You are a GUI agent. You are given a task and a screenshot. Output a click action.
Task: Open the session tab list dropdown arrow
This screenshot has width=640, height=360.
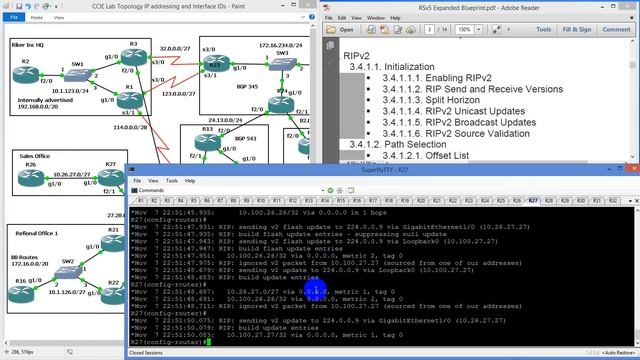point(630,201)
